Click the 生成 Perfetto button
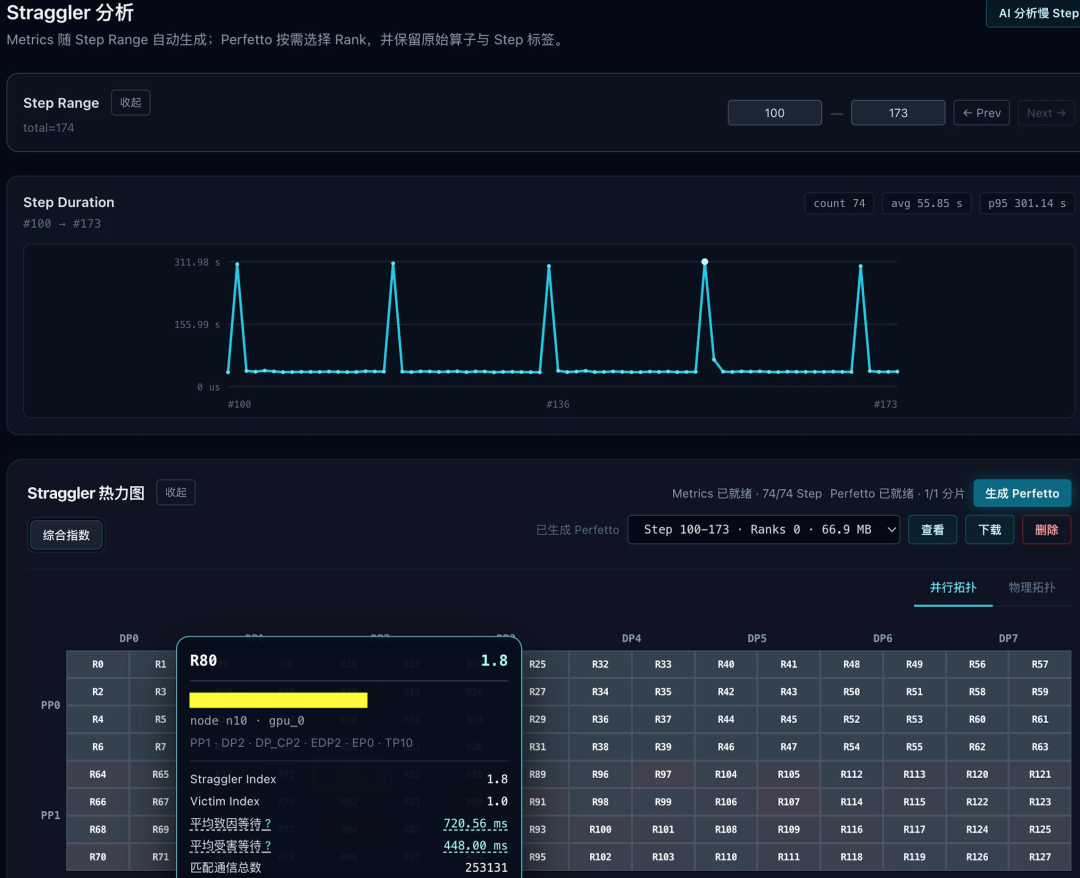 (1022, 493)
